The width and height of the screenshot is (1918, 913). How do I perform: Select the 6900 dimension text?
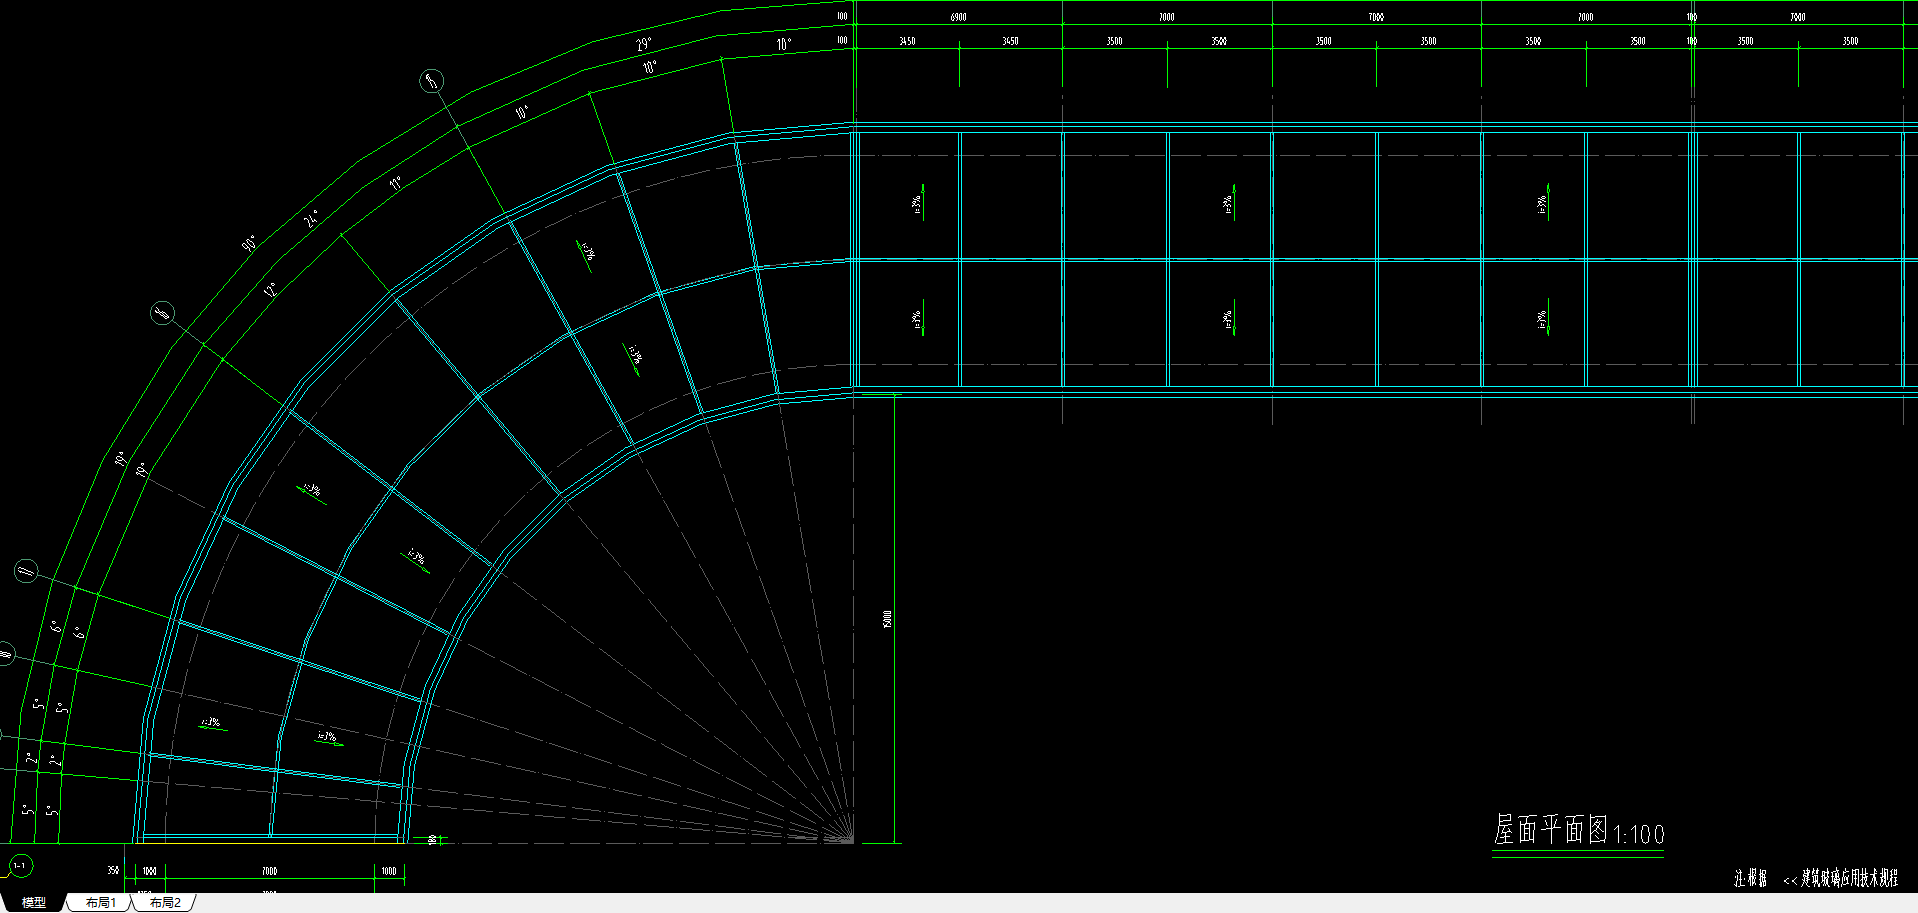pyautogui.click(x=958, y=17)
